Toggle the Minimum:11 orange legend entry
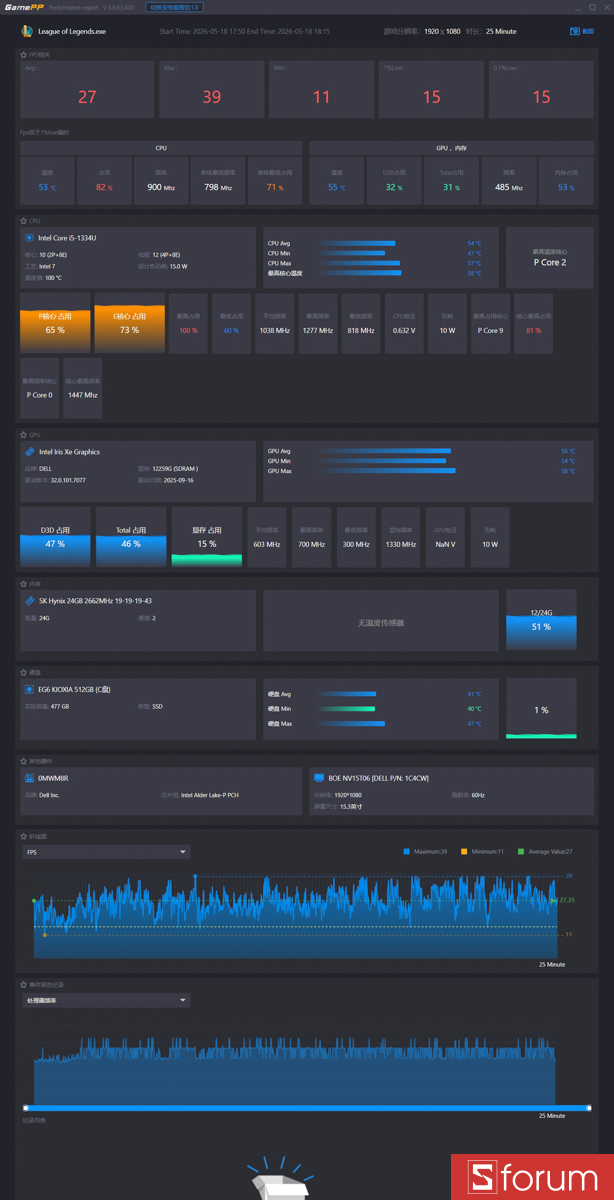Screen dimensions: 614x1200 (x=483, y=852)
